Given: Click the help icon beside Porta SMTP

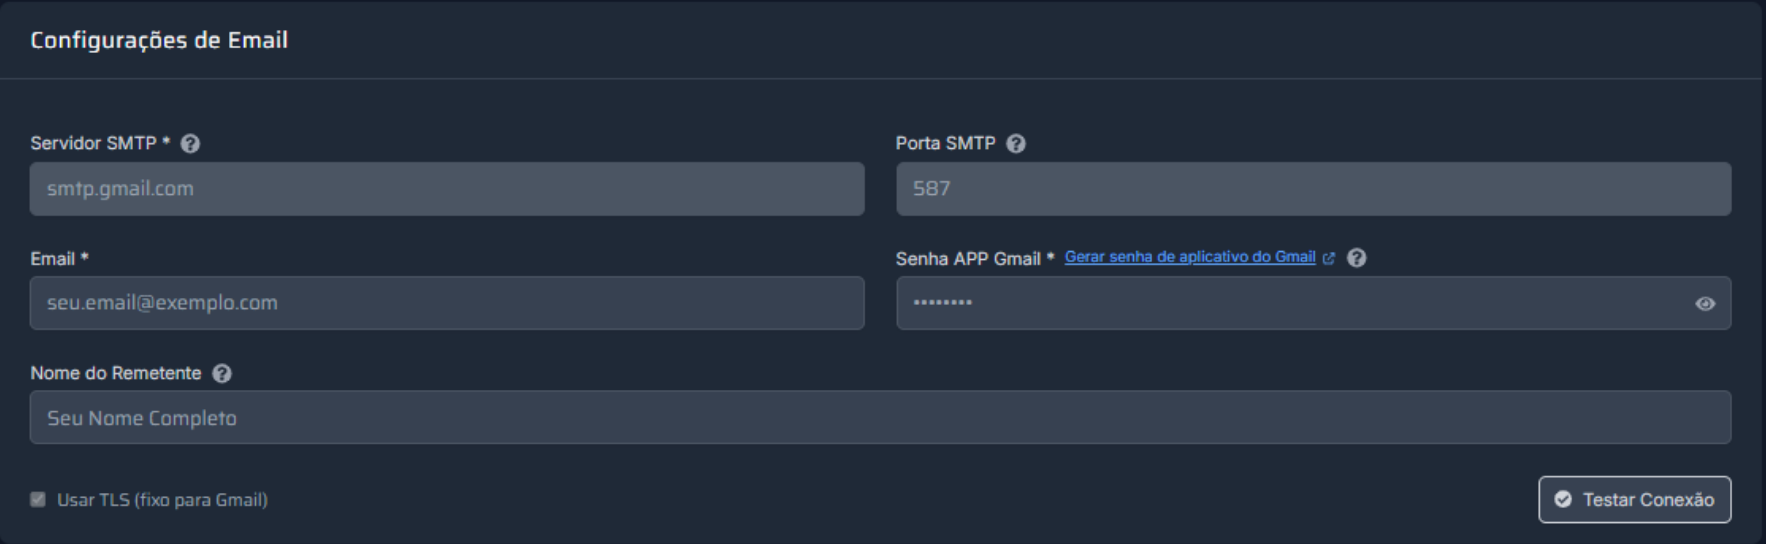Looking at the screenshot, I should [1016, 144].
